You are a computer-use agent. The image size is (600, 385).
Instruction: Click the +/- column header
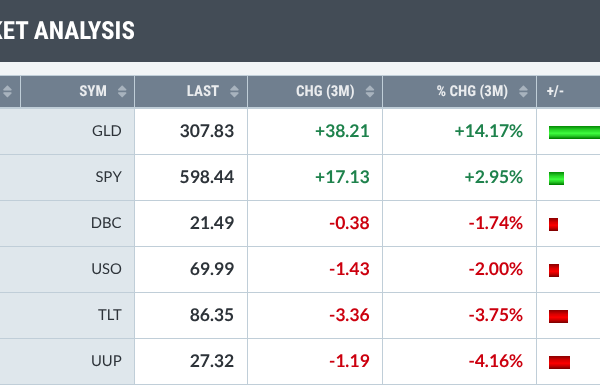coord(555,91)
